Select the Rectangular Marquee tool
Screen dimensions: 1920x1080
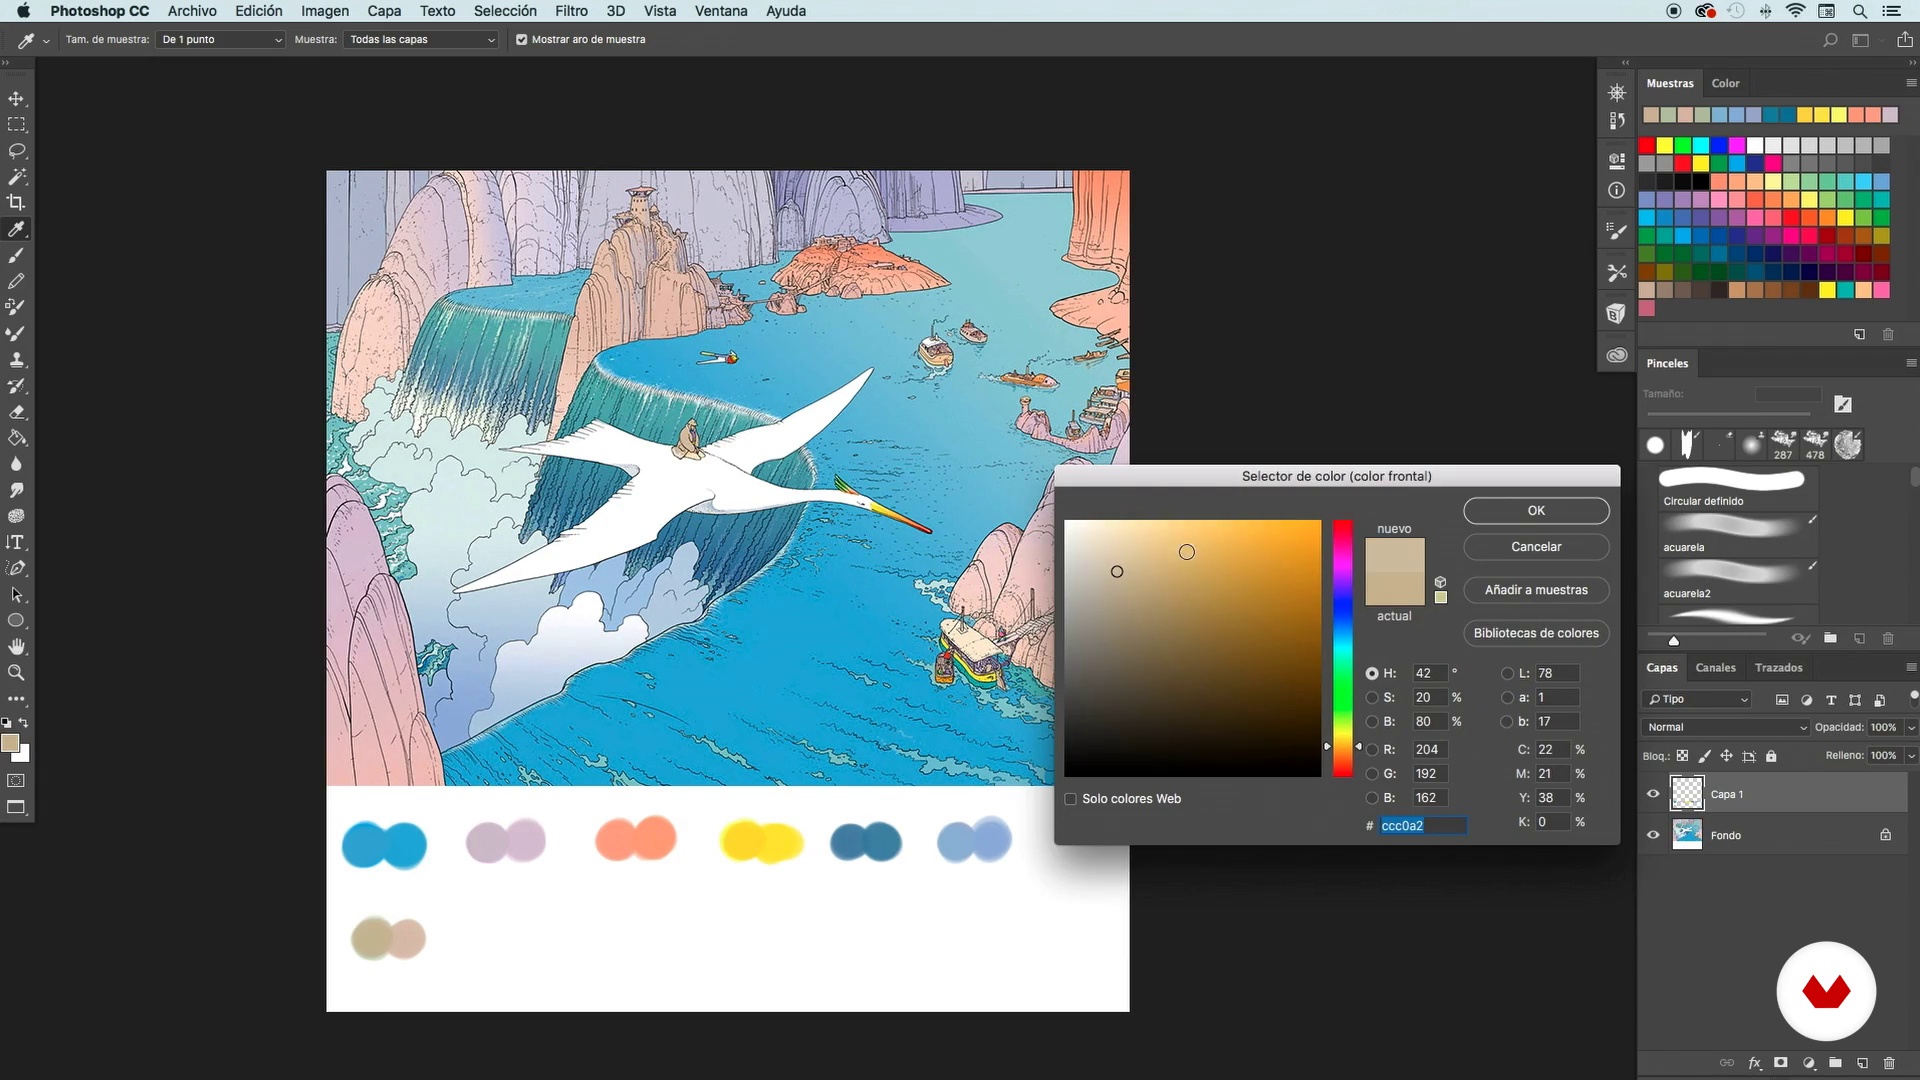tap(16, 125)
